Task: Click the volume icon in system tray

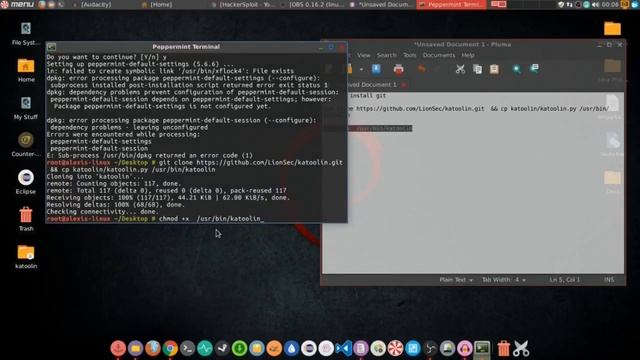Action: point(596,4)
